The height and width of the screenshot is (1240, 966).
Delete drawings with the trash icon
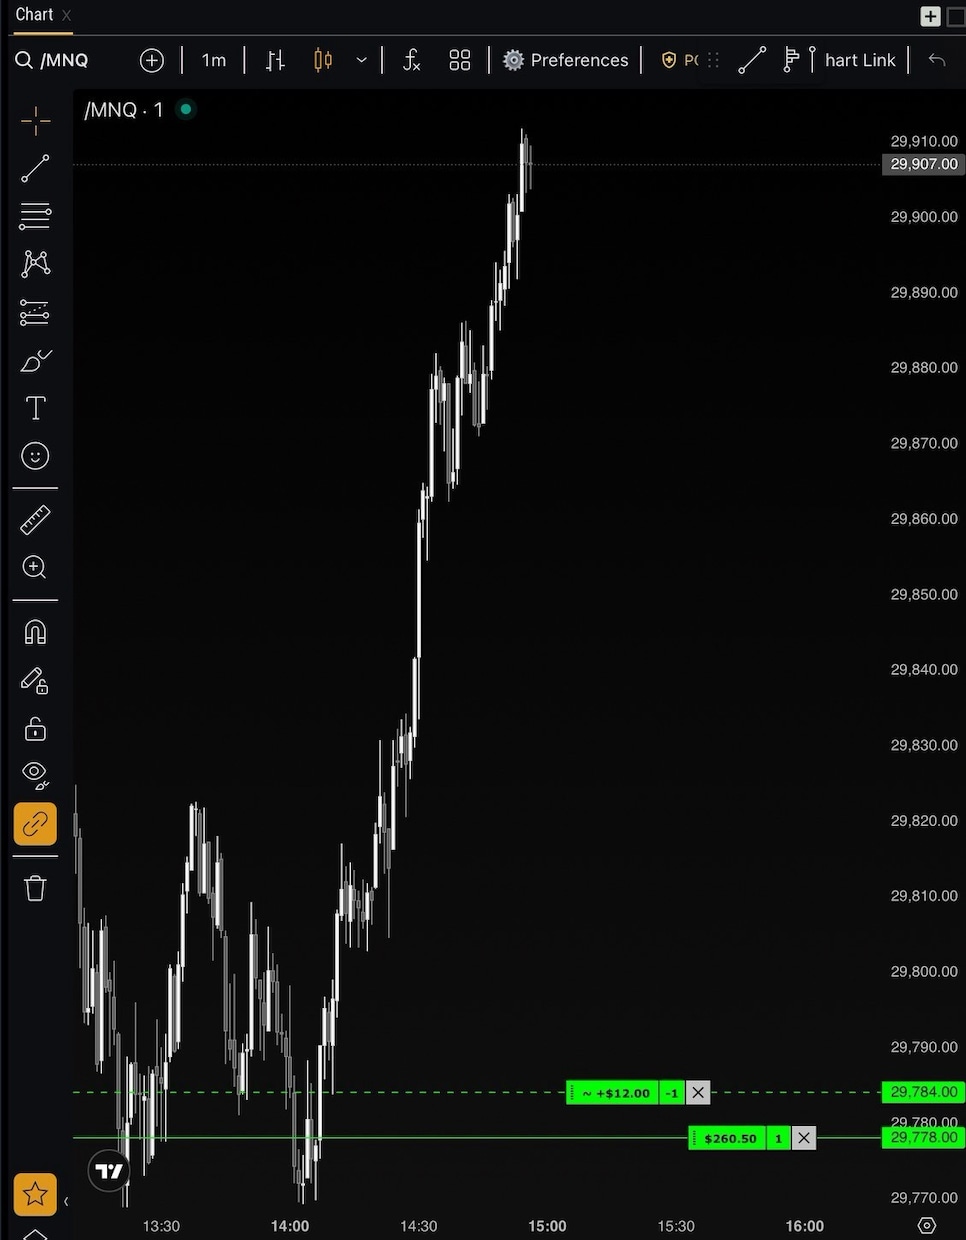[x=35, y=888]
